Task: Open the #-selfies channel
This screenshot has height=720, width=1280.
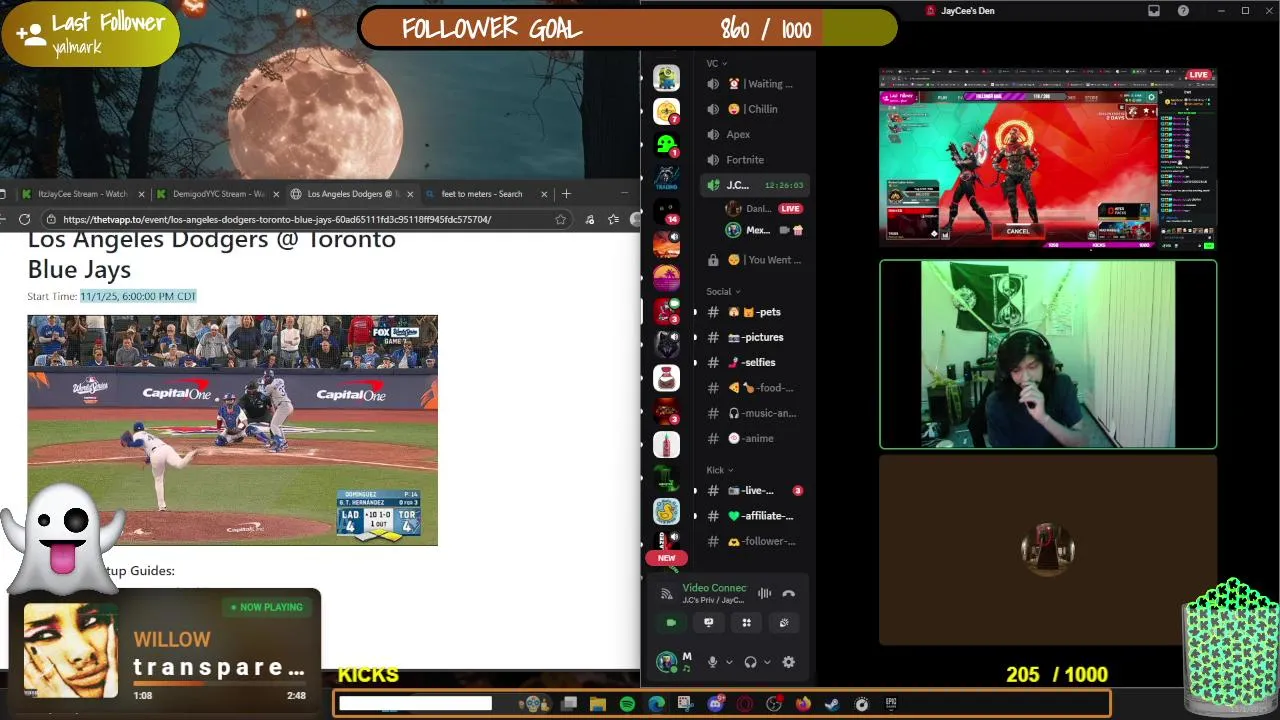Action: click(755, 362)
